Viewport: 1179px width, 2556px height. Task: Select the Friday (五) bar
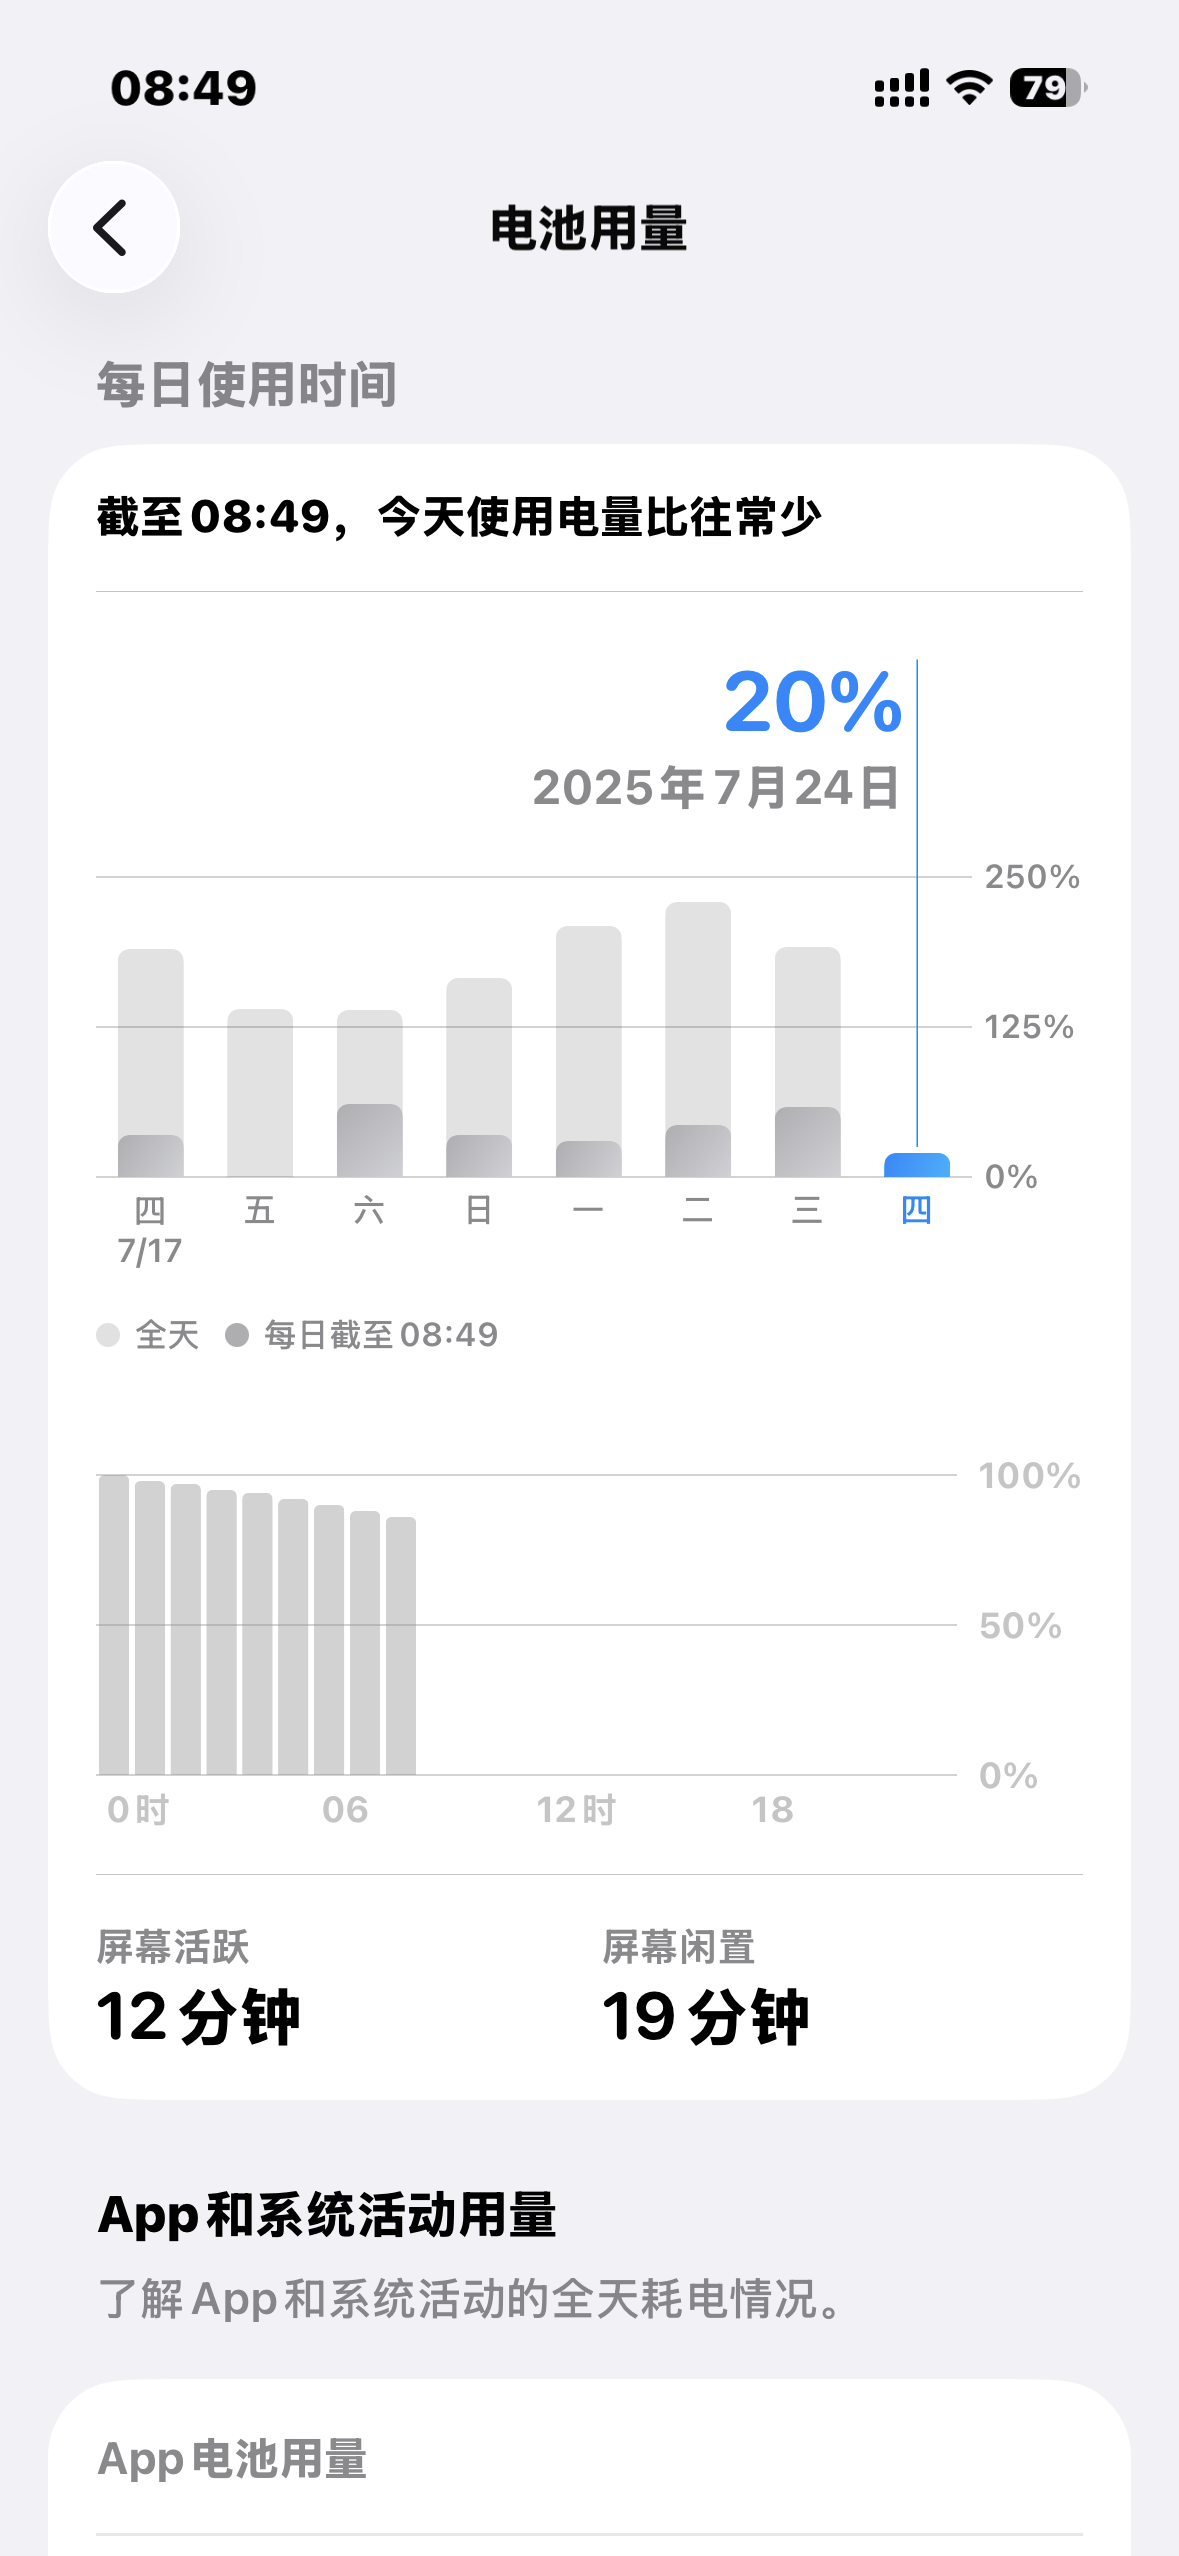260,1093
